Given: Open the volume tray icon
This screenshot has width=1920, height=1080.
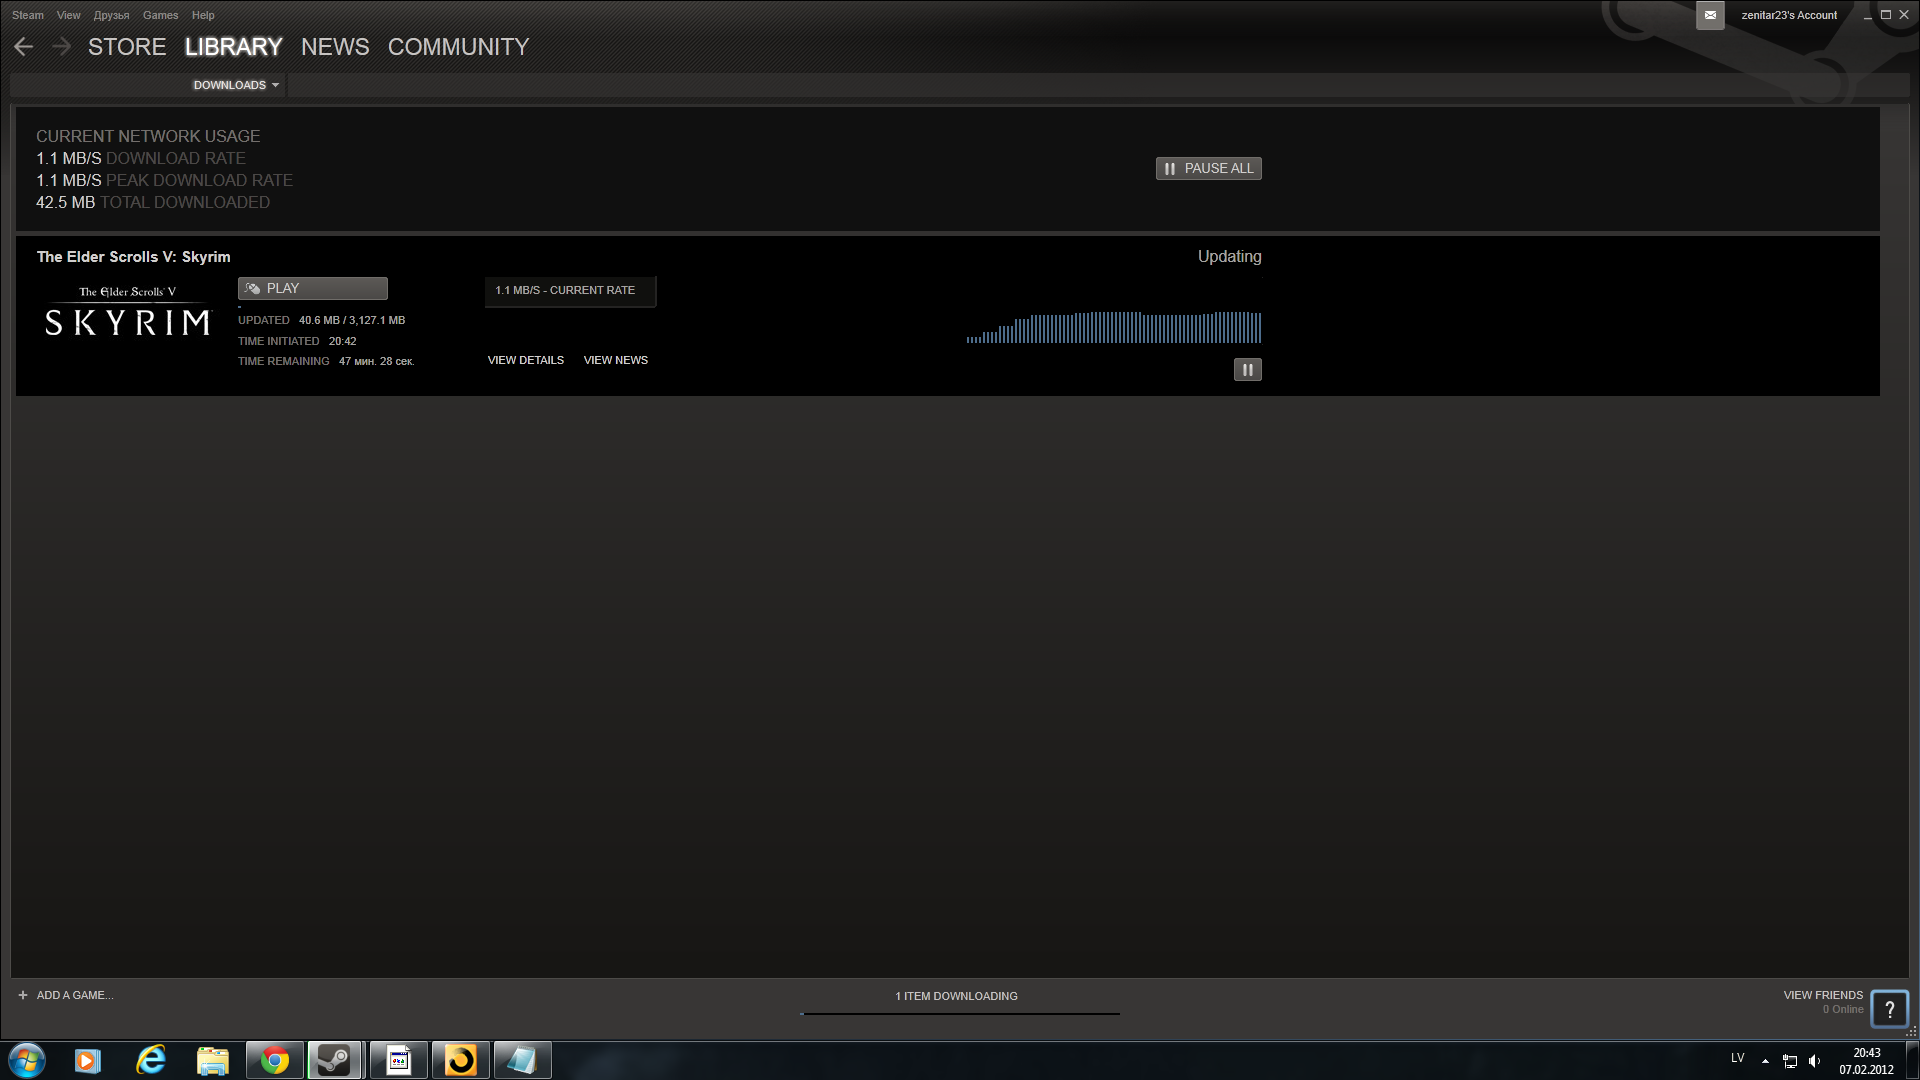Looking at the screenshot, I should point(1814,1061).
